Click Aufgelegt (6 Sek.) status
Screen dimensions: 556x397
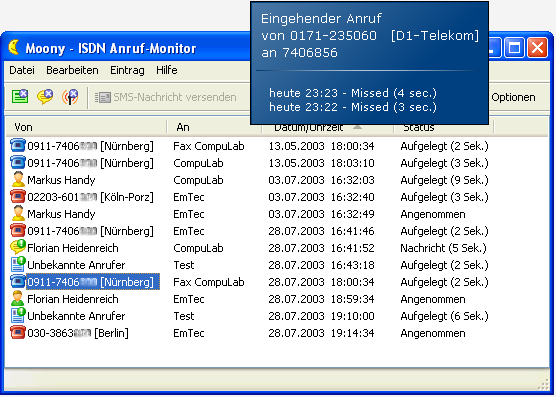click(x=444, y=316)
